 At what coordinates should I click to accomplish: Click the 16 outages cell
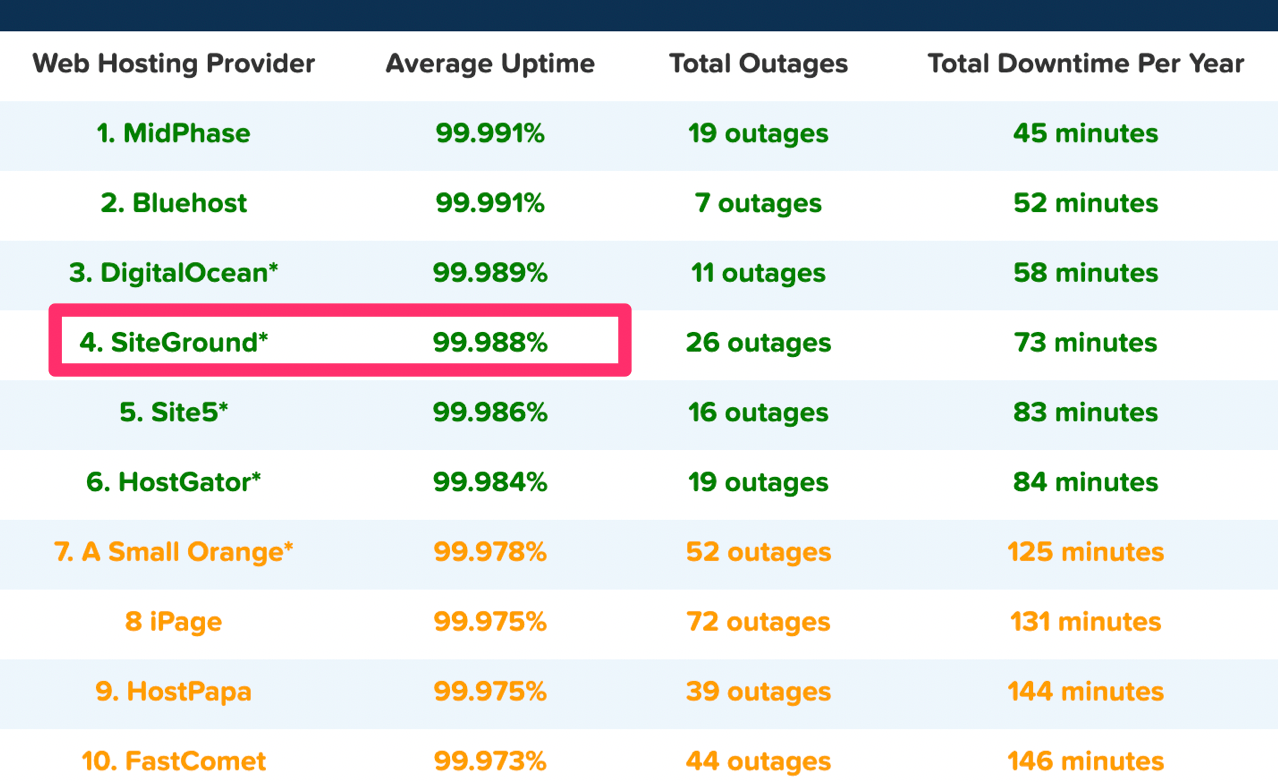click(x=758, y=414)
